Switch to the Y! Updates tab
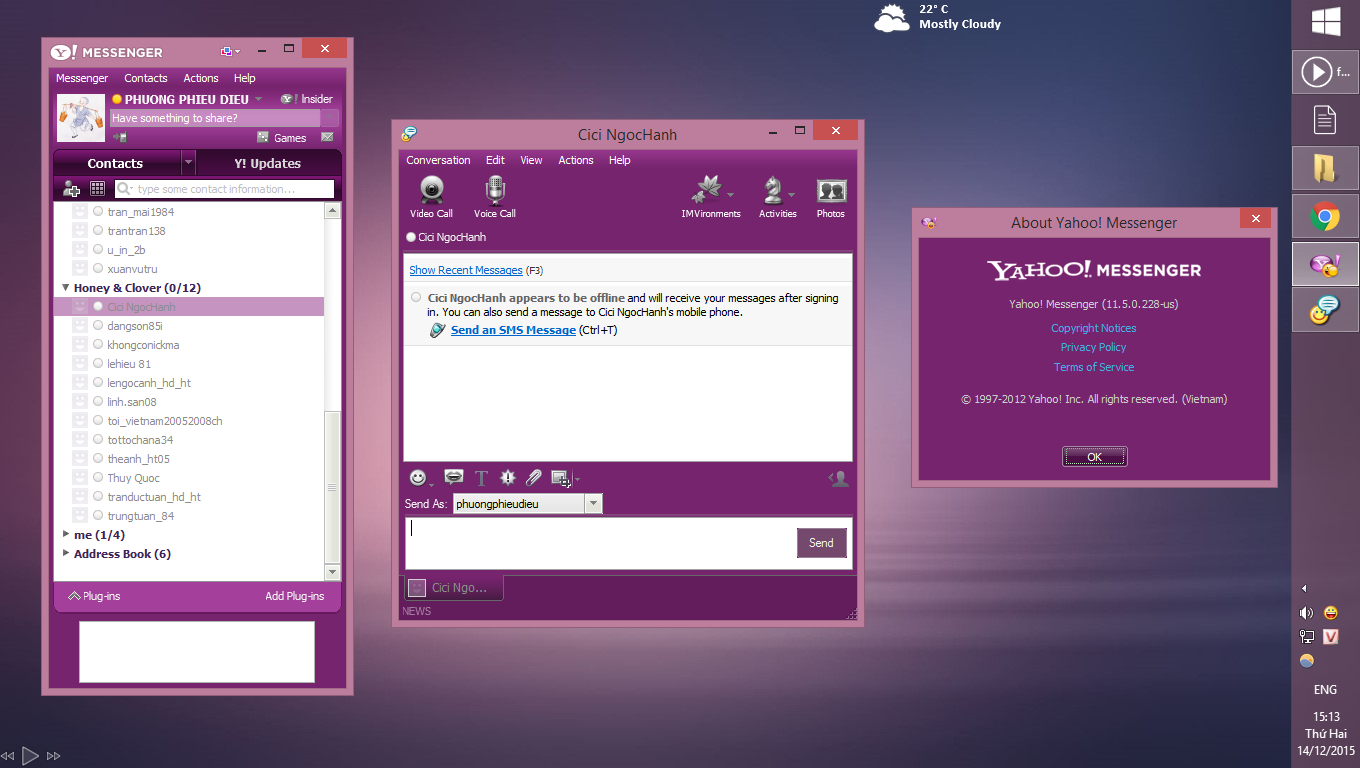 click(x=268, y=163)
